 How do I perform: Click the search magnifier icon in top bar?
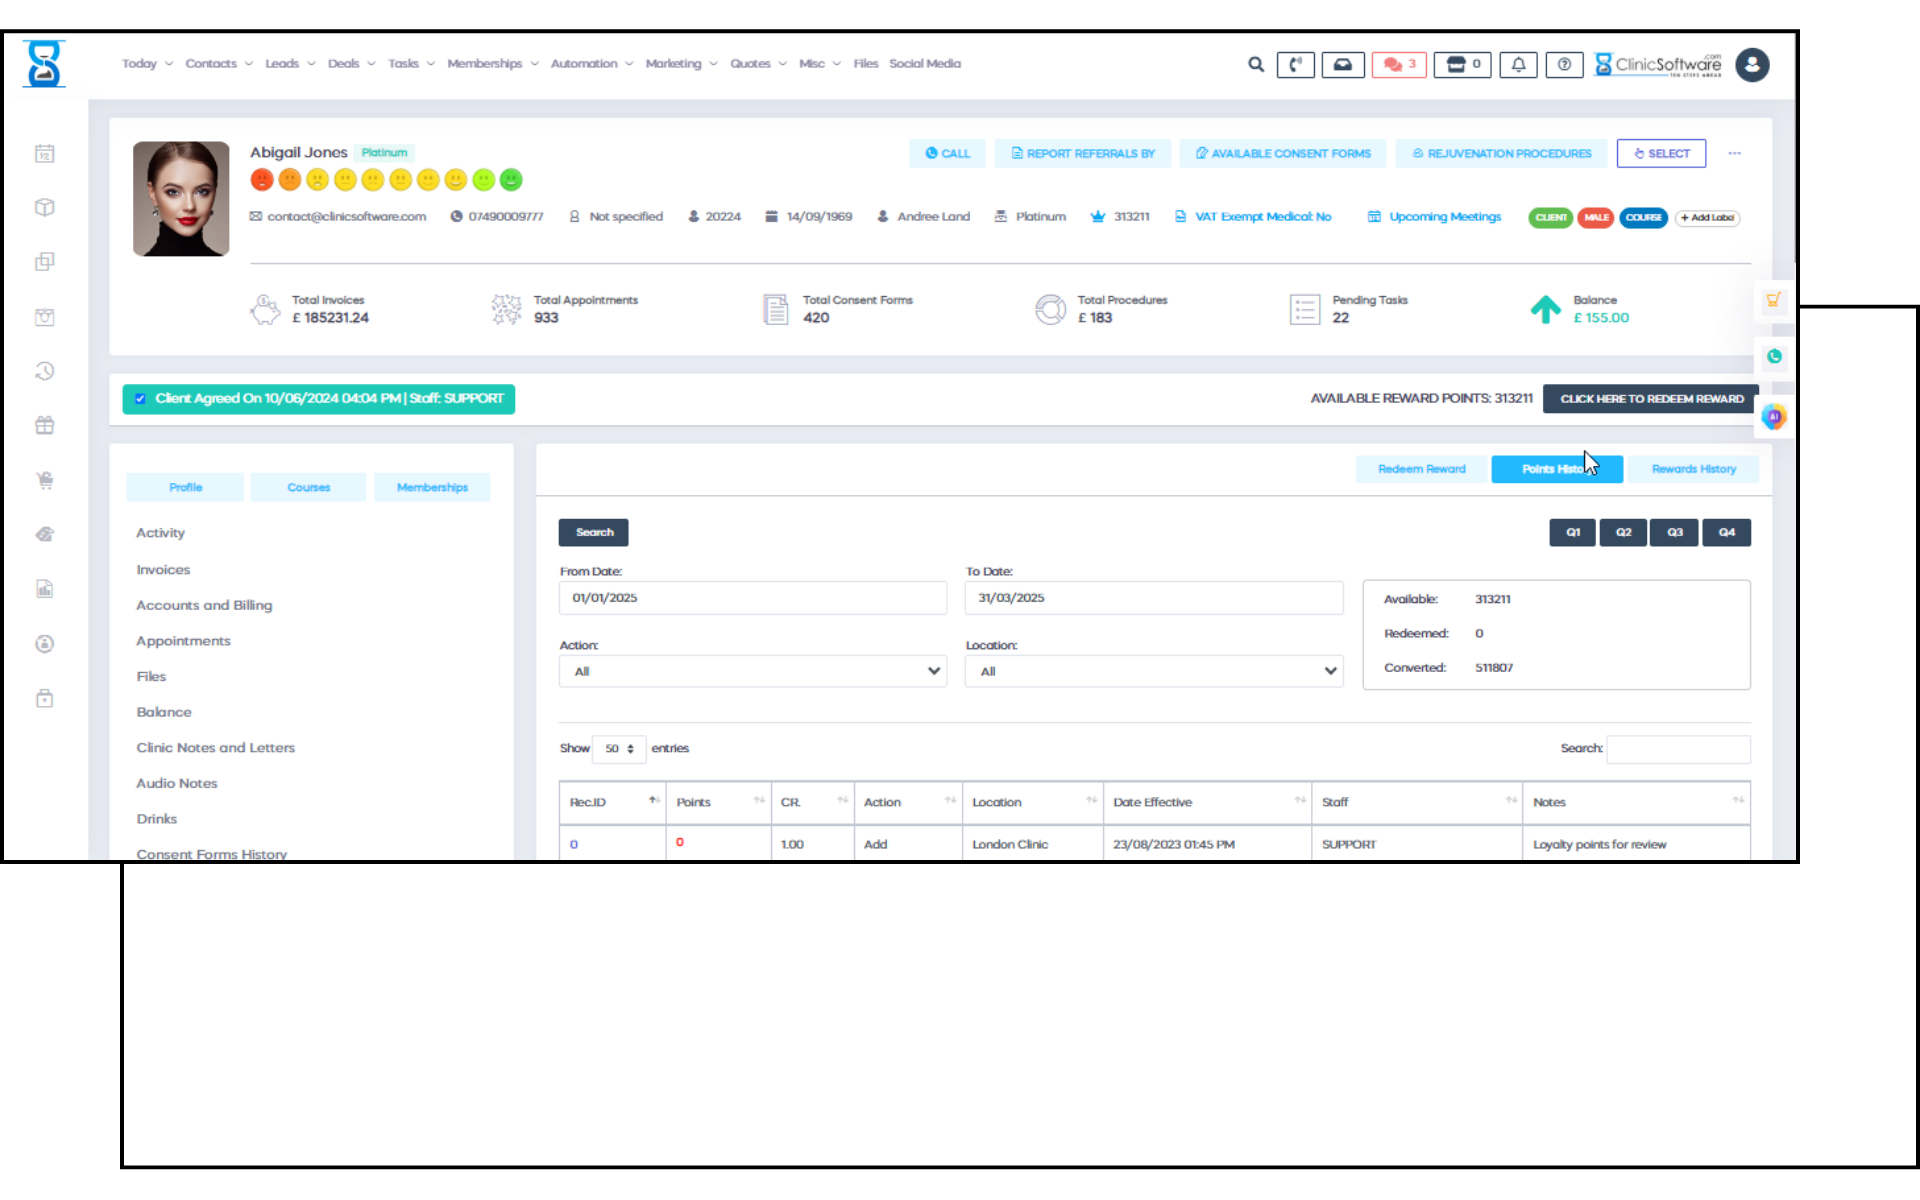[1256, 65]
